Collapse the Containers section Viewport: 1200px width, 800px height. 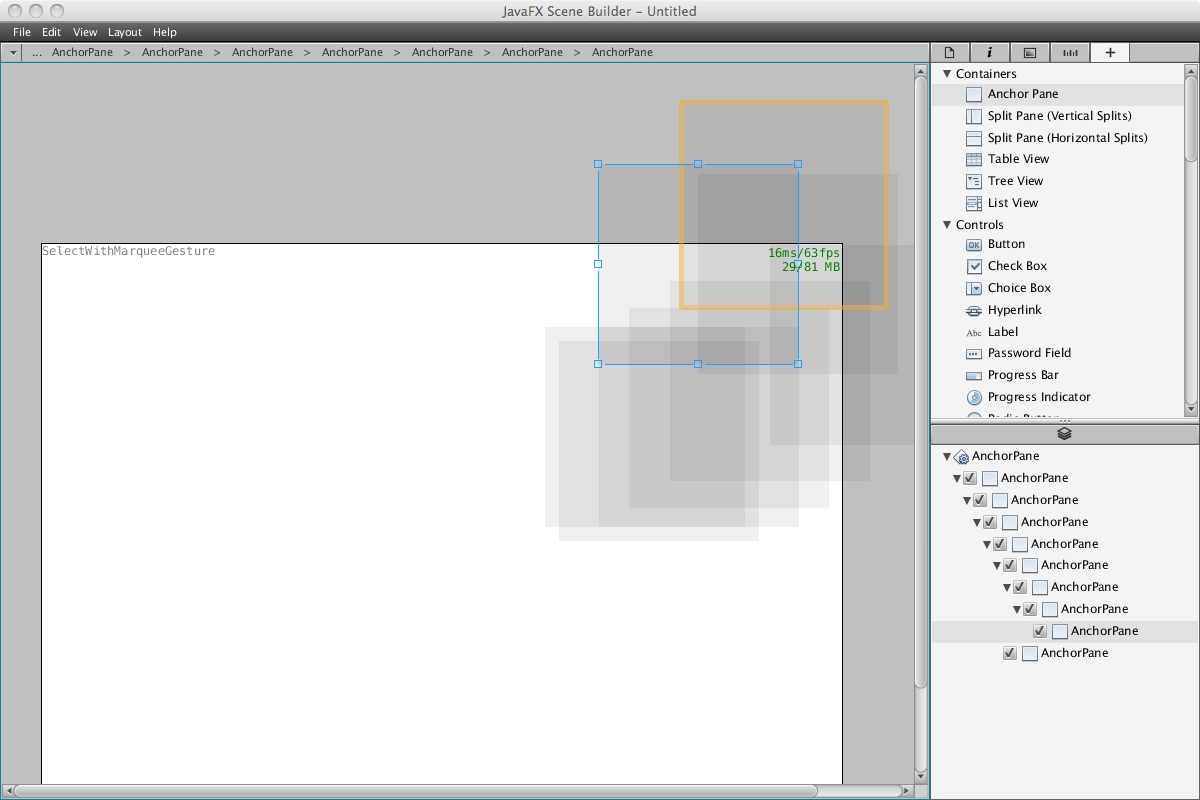tap(947, 74)
